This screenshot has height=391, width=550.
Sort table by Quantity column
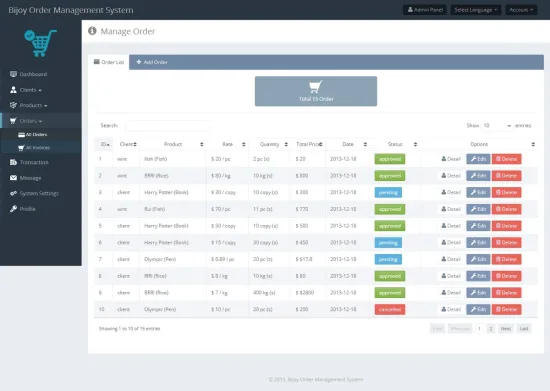tap(269, 144)
